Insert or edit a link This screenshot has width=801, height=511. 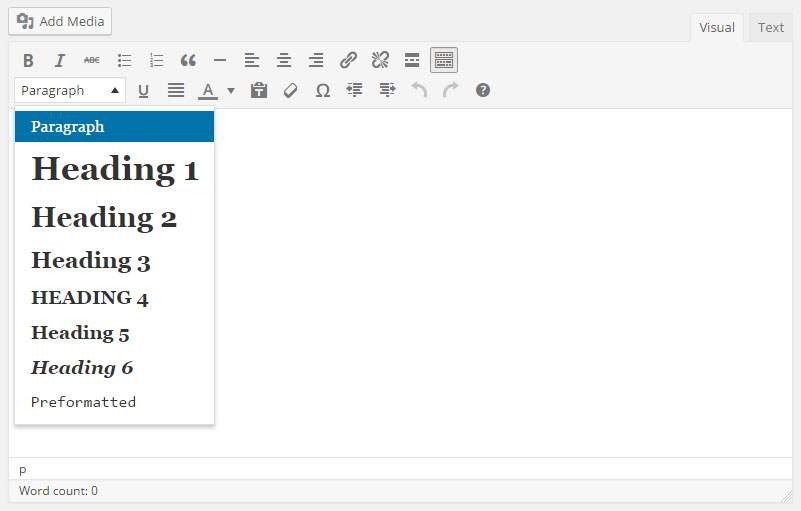348,60
